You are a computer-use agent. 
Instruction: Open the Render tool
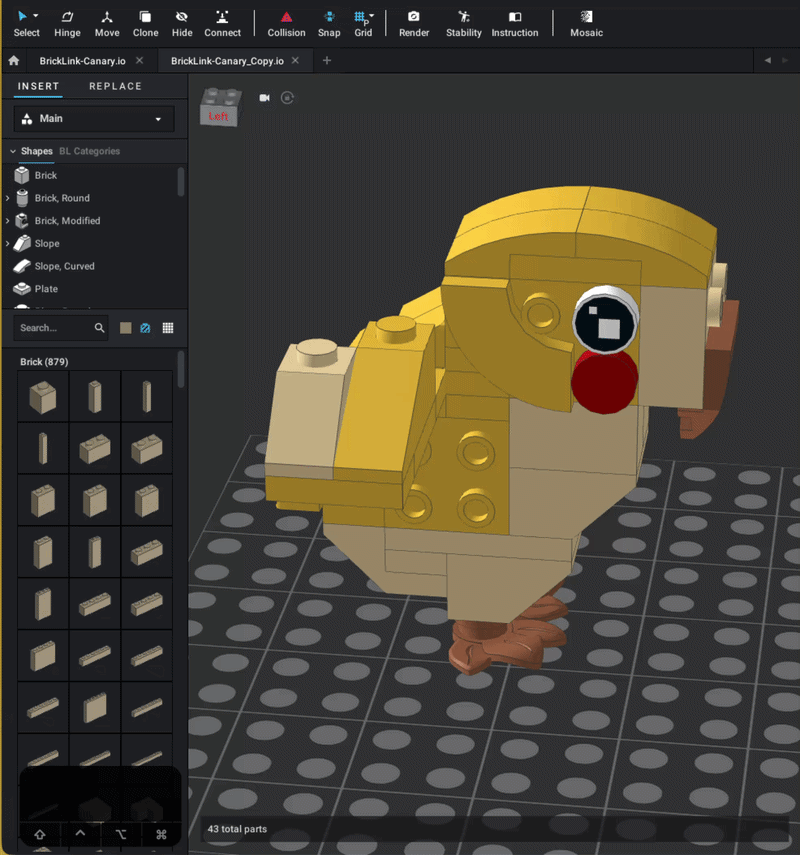click(x=414, y=23)
